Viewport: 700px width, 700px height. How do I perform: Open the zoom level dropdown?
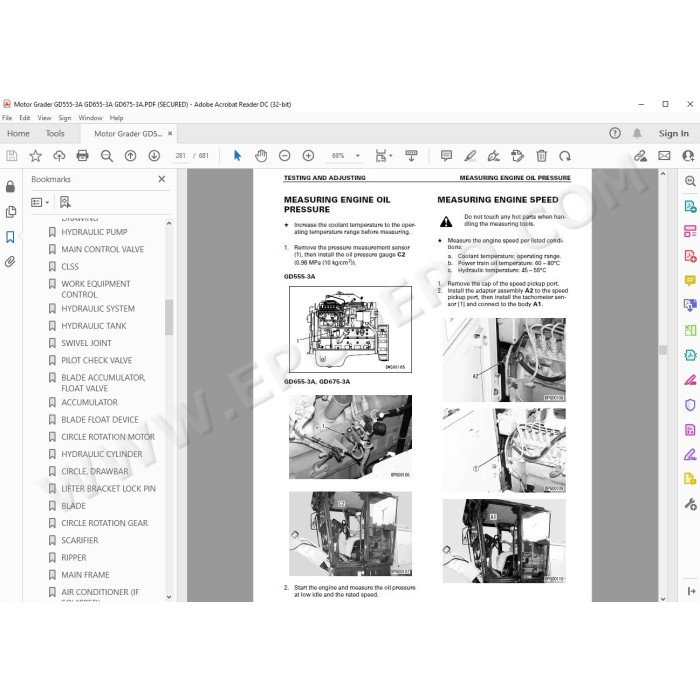pos(358,156)
